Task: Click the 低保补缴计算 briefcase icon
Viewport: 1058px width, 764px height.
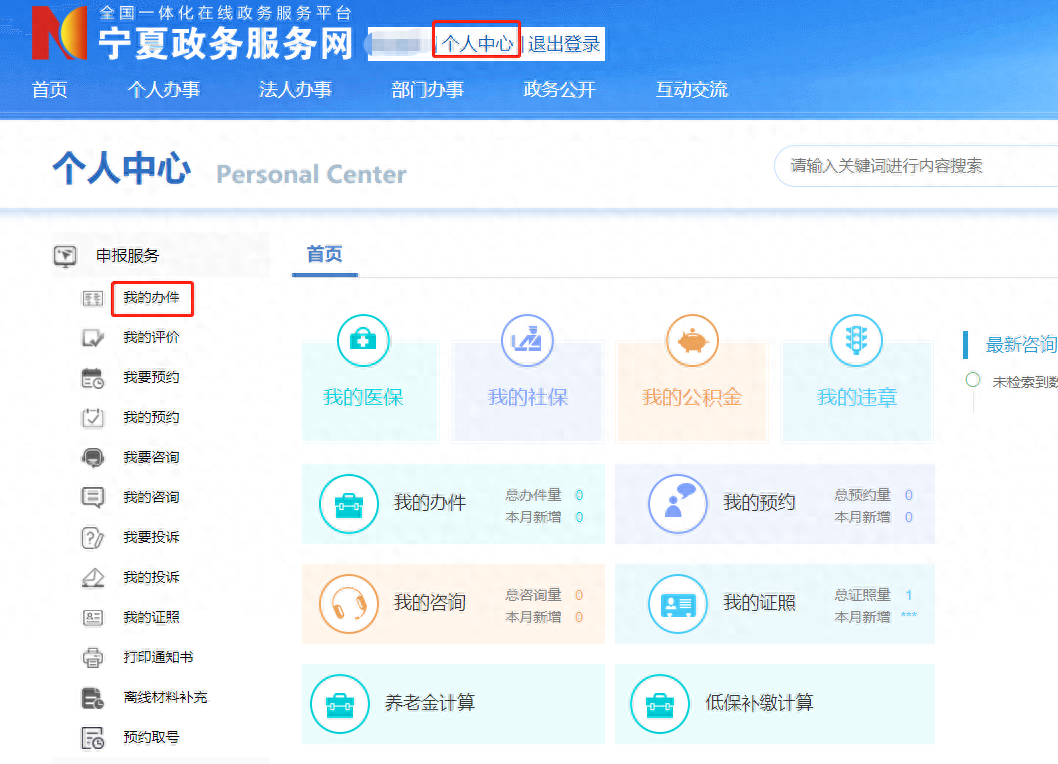Action: pos(659,704)
